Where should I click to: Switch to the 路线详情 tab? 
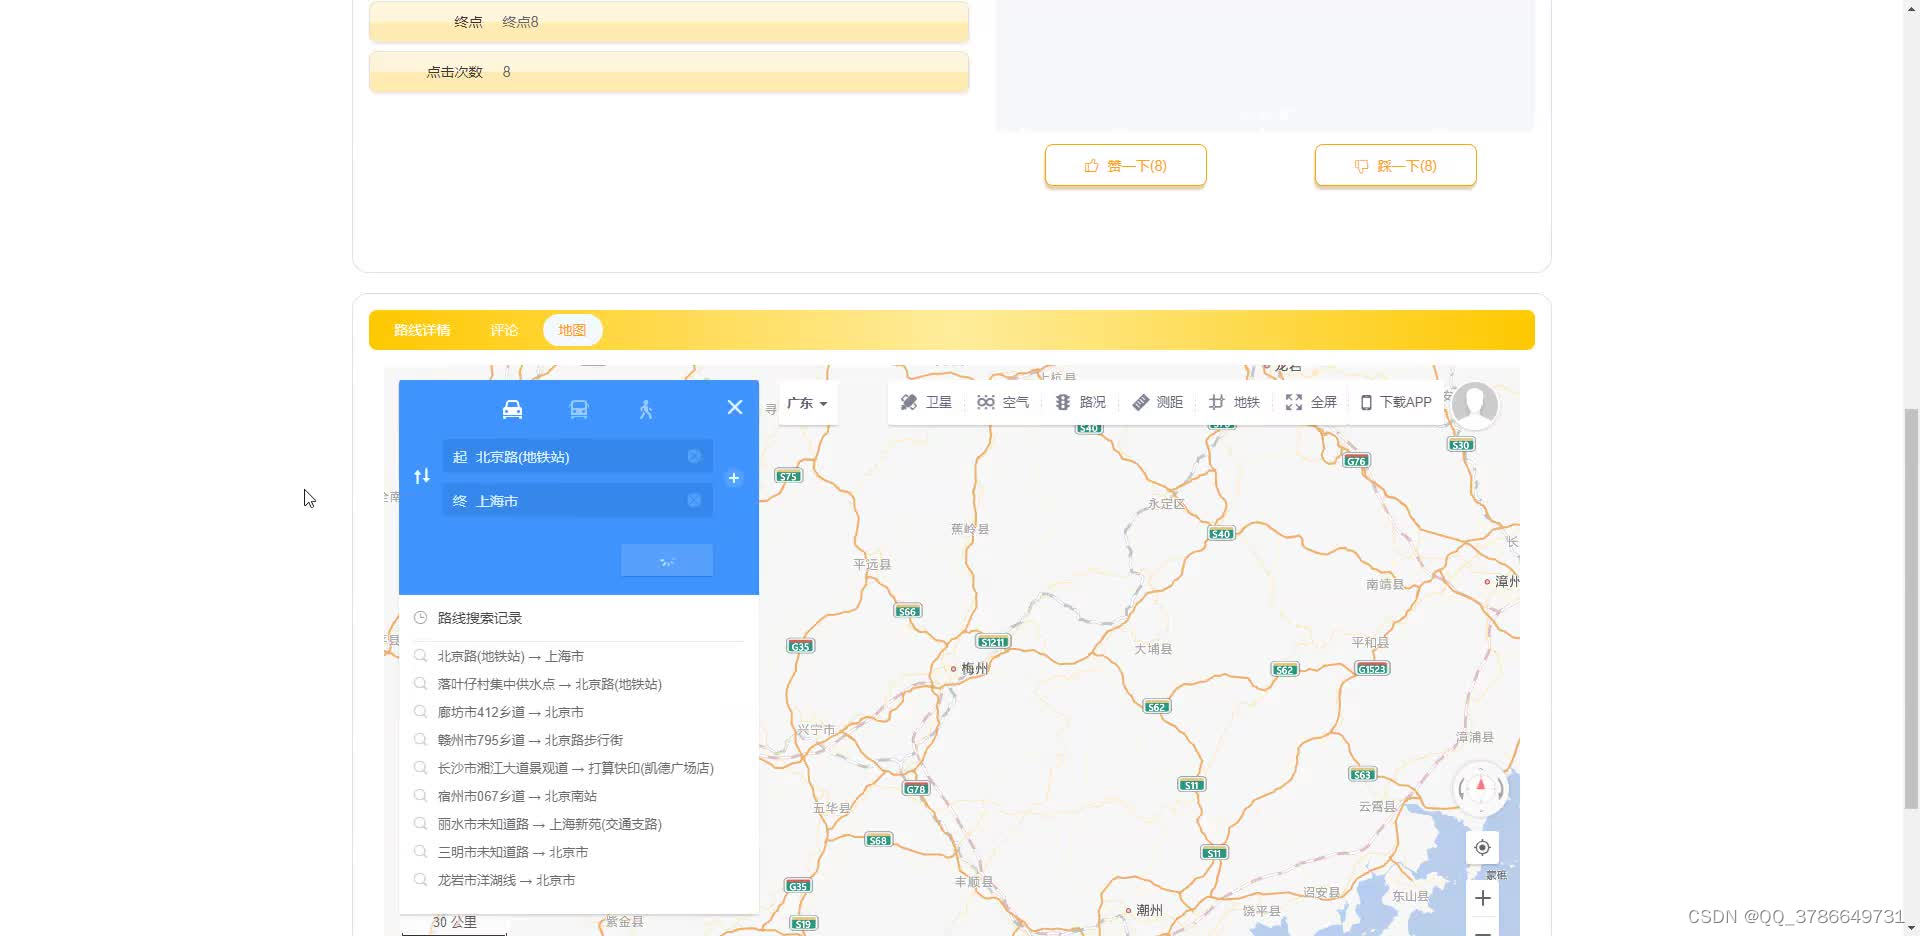[x=422, y=330]
